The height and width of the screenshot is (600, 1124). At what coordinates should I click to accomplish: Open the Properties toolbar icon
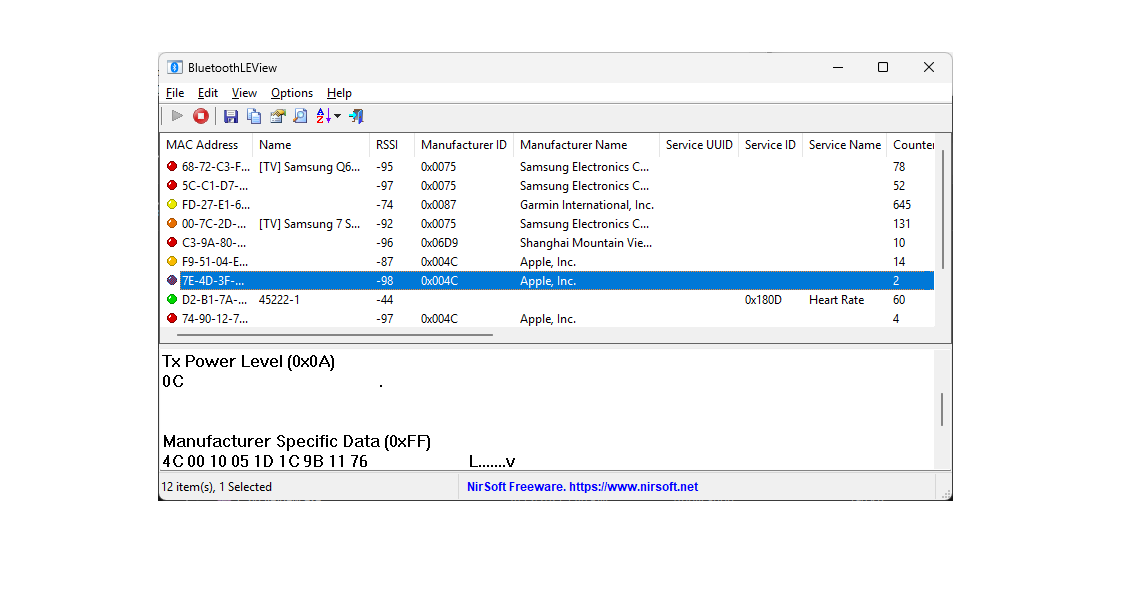pyautogui.click(x=277, y=116)
